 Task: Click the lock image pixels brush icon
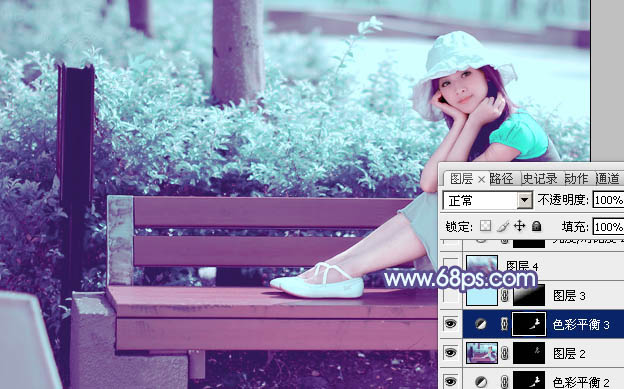click(503, 227)
